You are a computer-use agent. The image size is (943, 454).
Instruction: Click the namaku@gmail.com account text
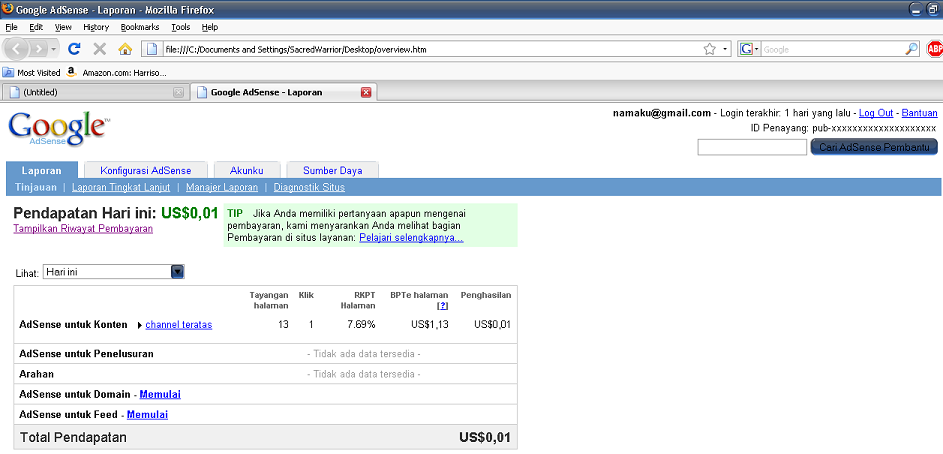(662, 113)
